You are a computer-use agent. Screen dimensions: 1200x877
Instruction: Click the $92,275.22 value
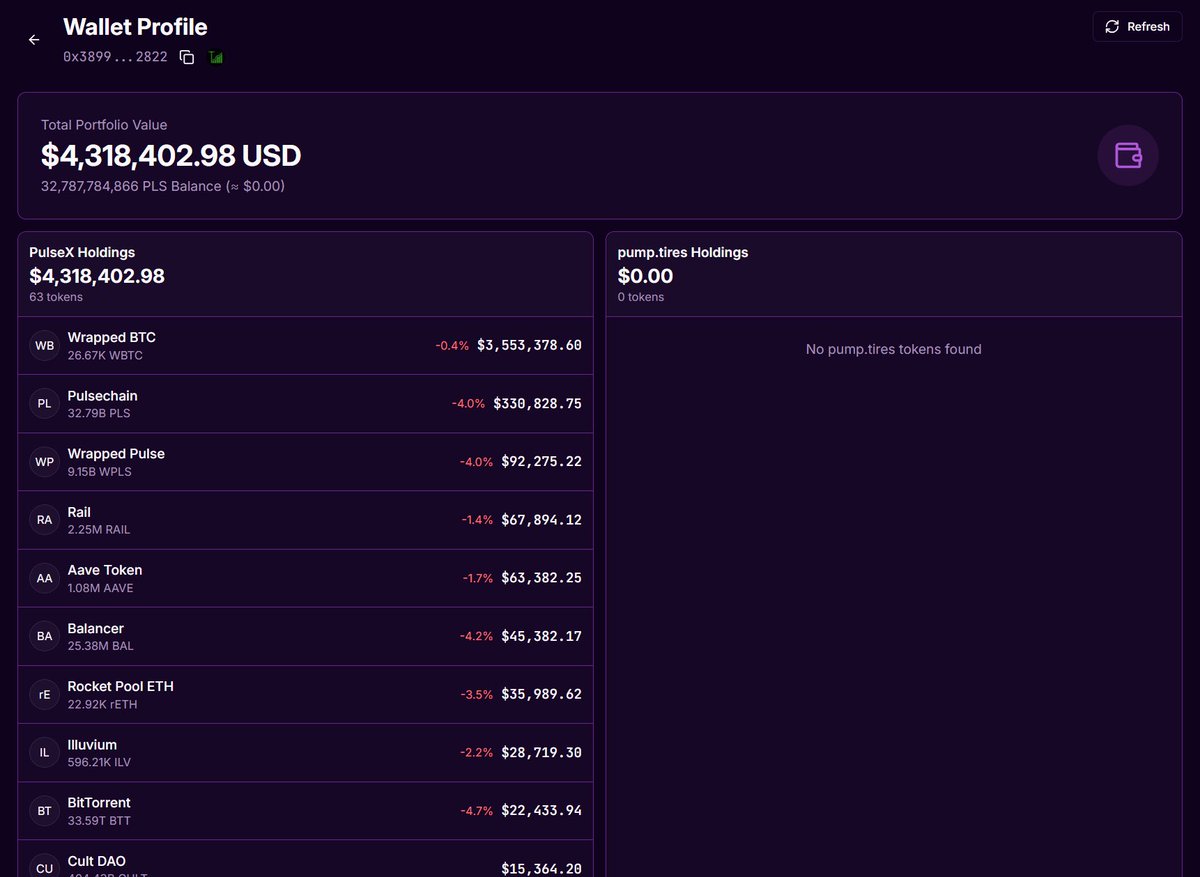[541, 461]
